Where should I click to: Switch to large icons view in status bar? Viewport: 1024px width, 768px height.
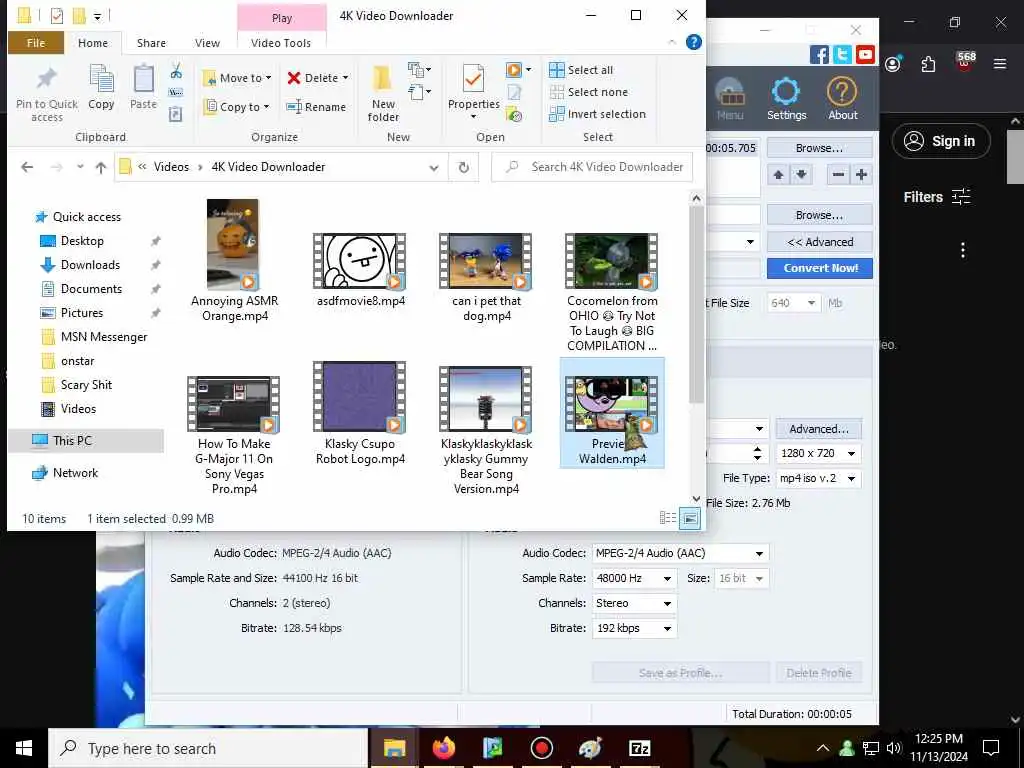pos(690,519)
